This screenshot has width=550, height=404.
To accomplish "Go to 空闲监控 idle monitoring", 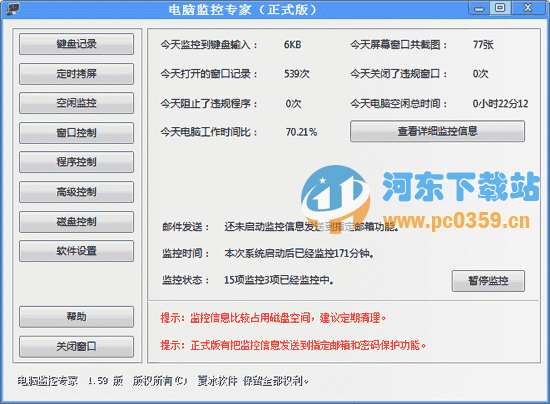I will (x=76, y=103).
